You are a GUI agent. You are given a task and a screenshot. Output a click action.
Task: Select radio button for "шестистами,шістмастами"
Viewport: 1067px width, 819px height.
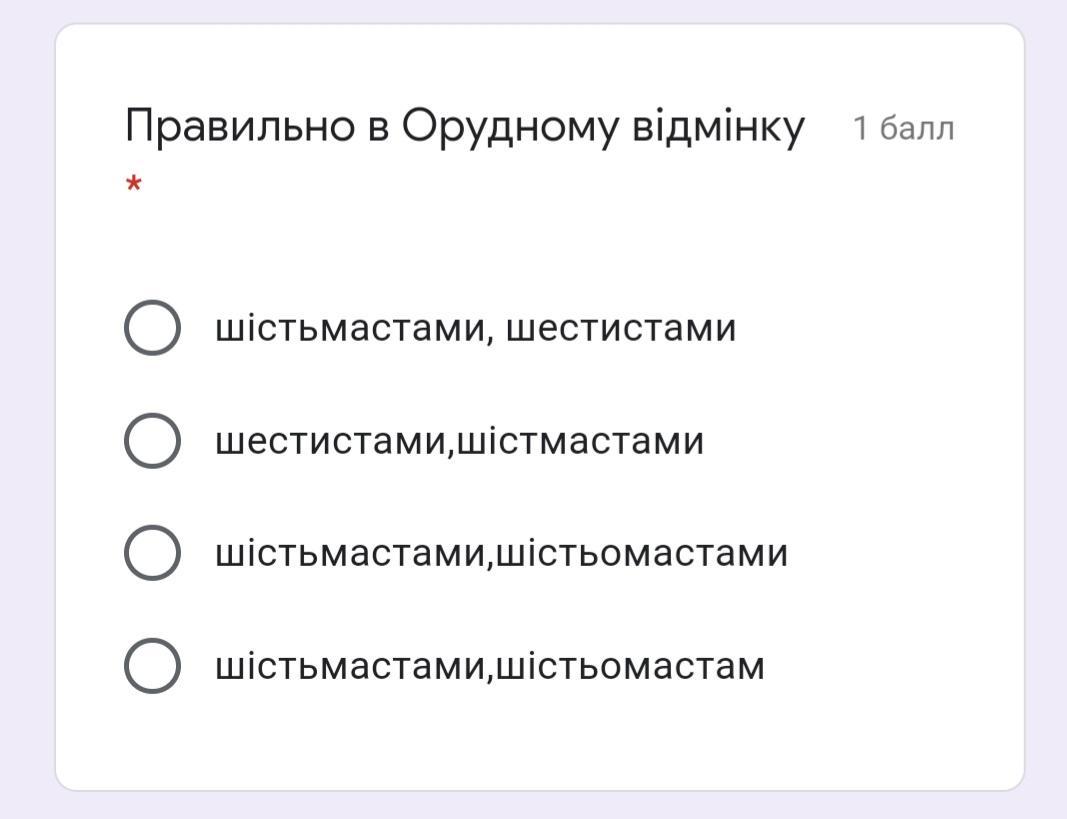point(152,441)
